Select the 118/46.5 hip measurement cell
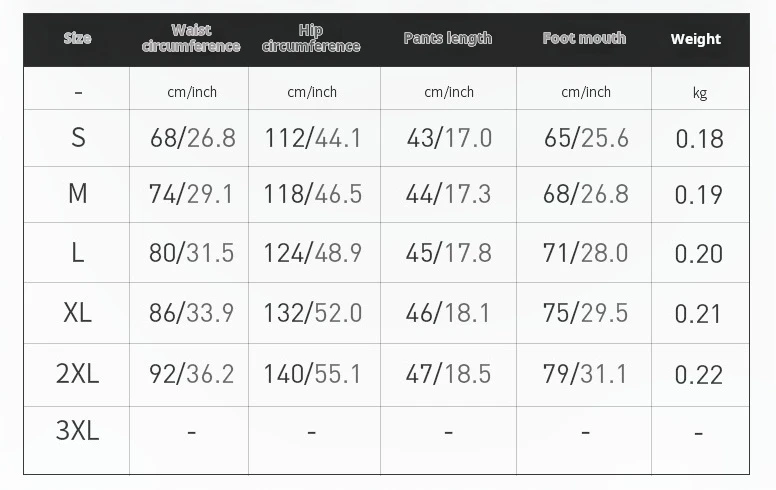The image size is (776, 490). pyautogui.click(x=313, y=194)
